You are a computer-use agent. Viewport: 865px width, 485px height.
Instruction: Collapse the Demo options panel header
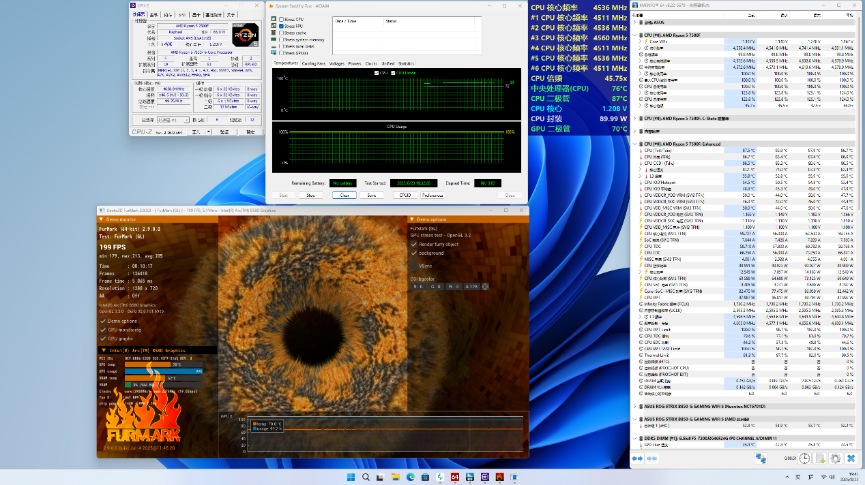[413, 219]
